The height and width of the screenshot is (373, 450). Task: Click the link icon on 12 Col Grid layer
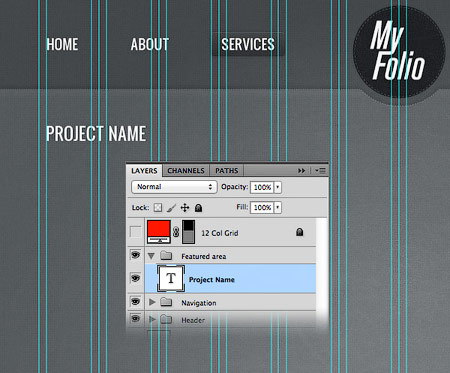pos(176,232)
